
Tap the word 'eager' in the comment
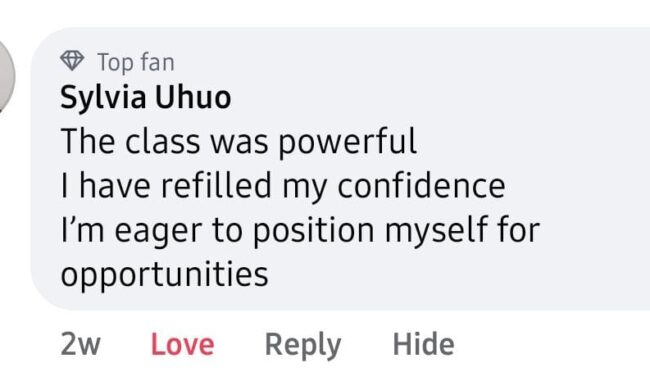(158, 232)
